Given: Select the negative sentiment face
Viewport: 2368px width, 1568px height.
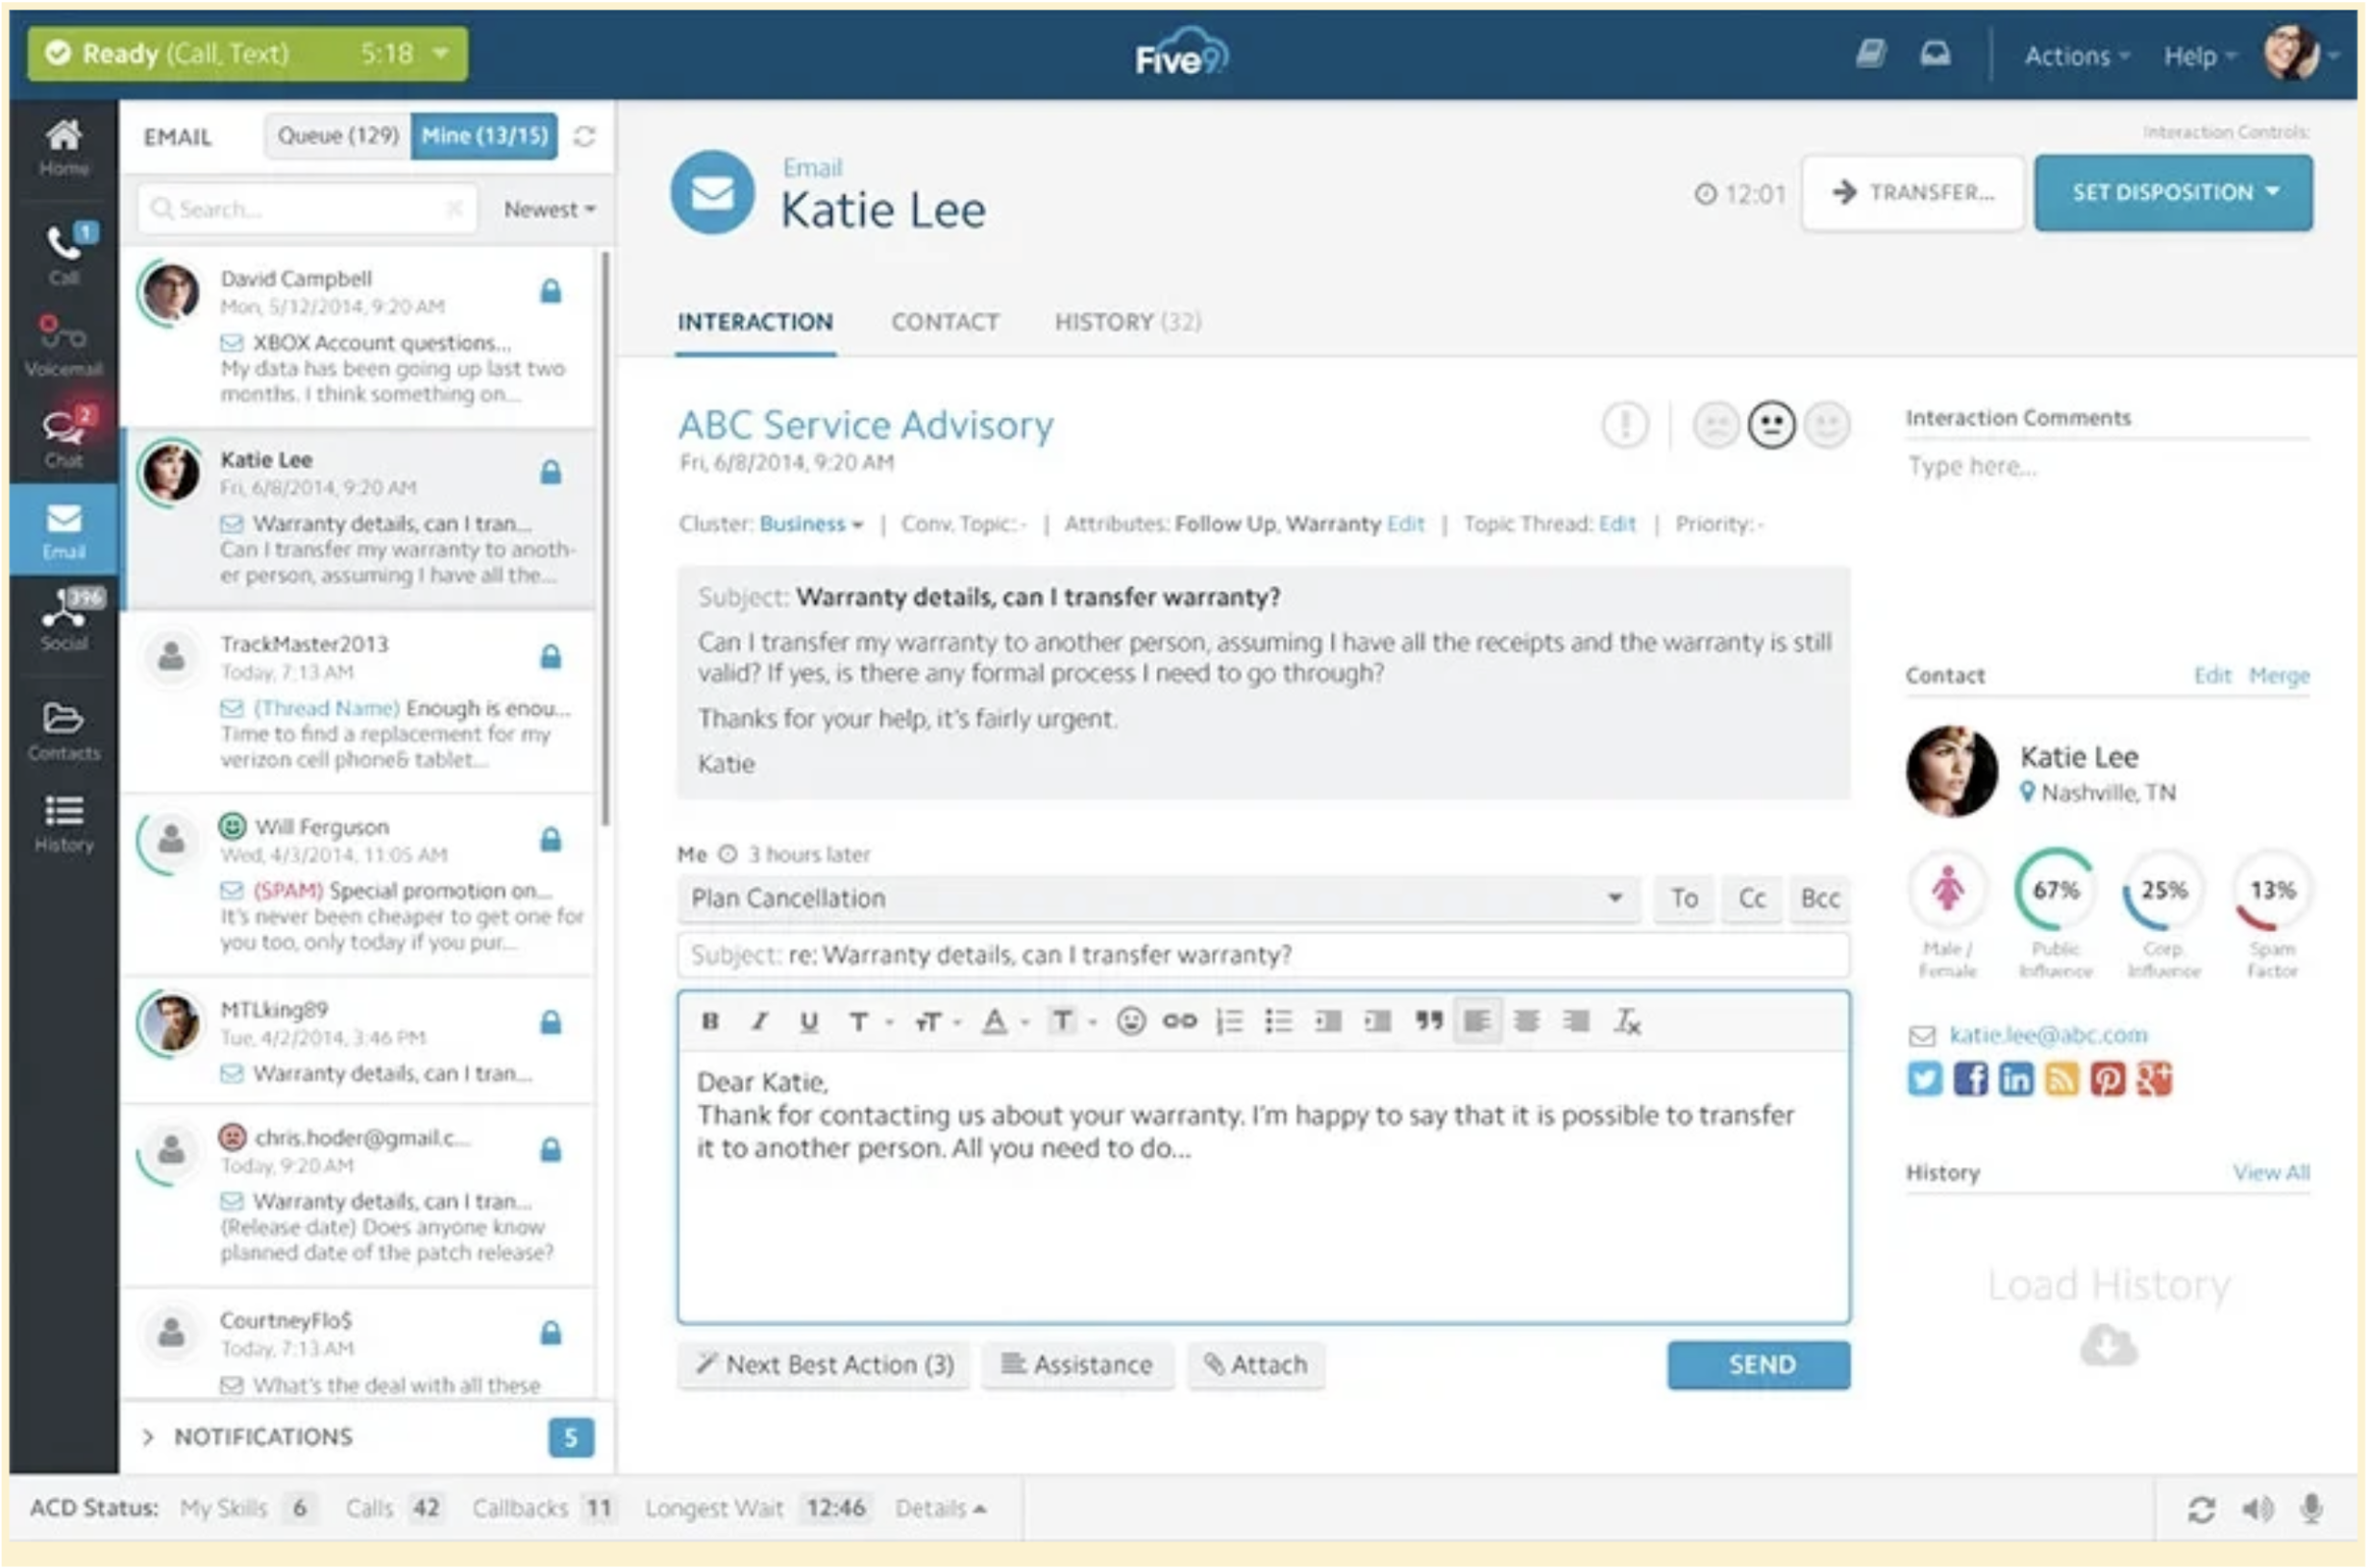Looking at the screenshot, I should click(x=1715, y=424).
